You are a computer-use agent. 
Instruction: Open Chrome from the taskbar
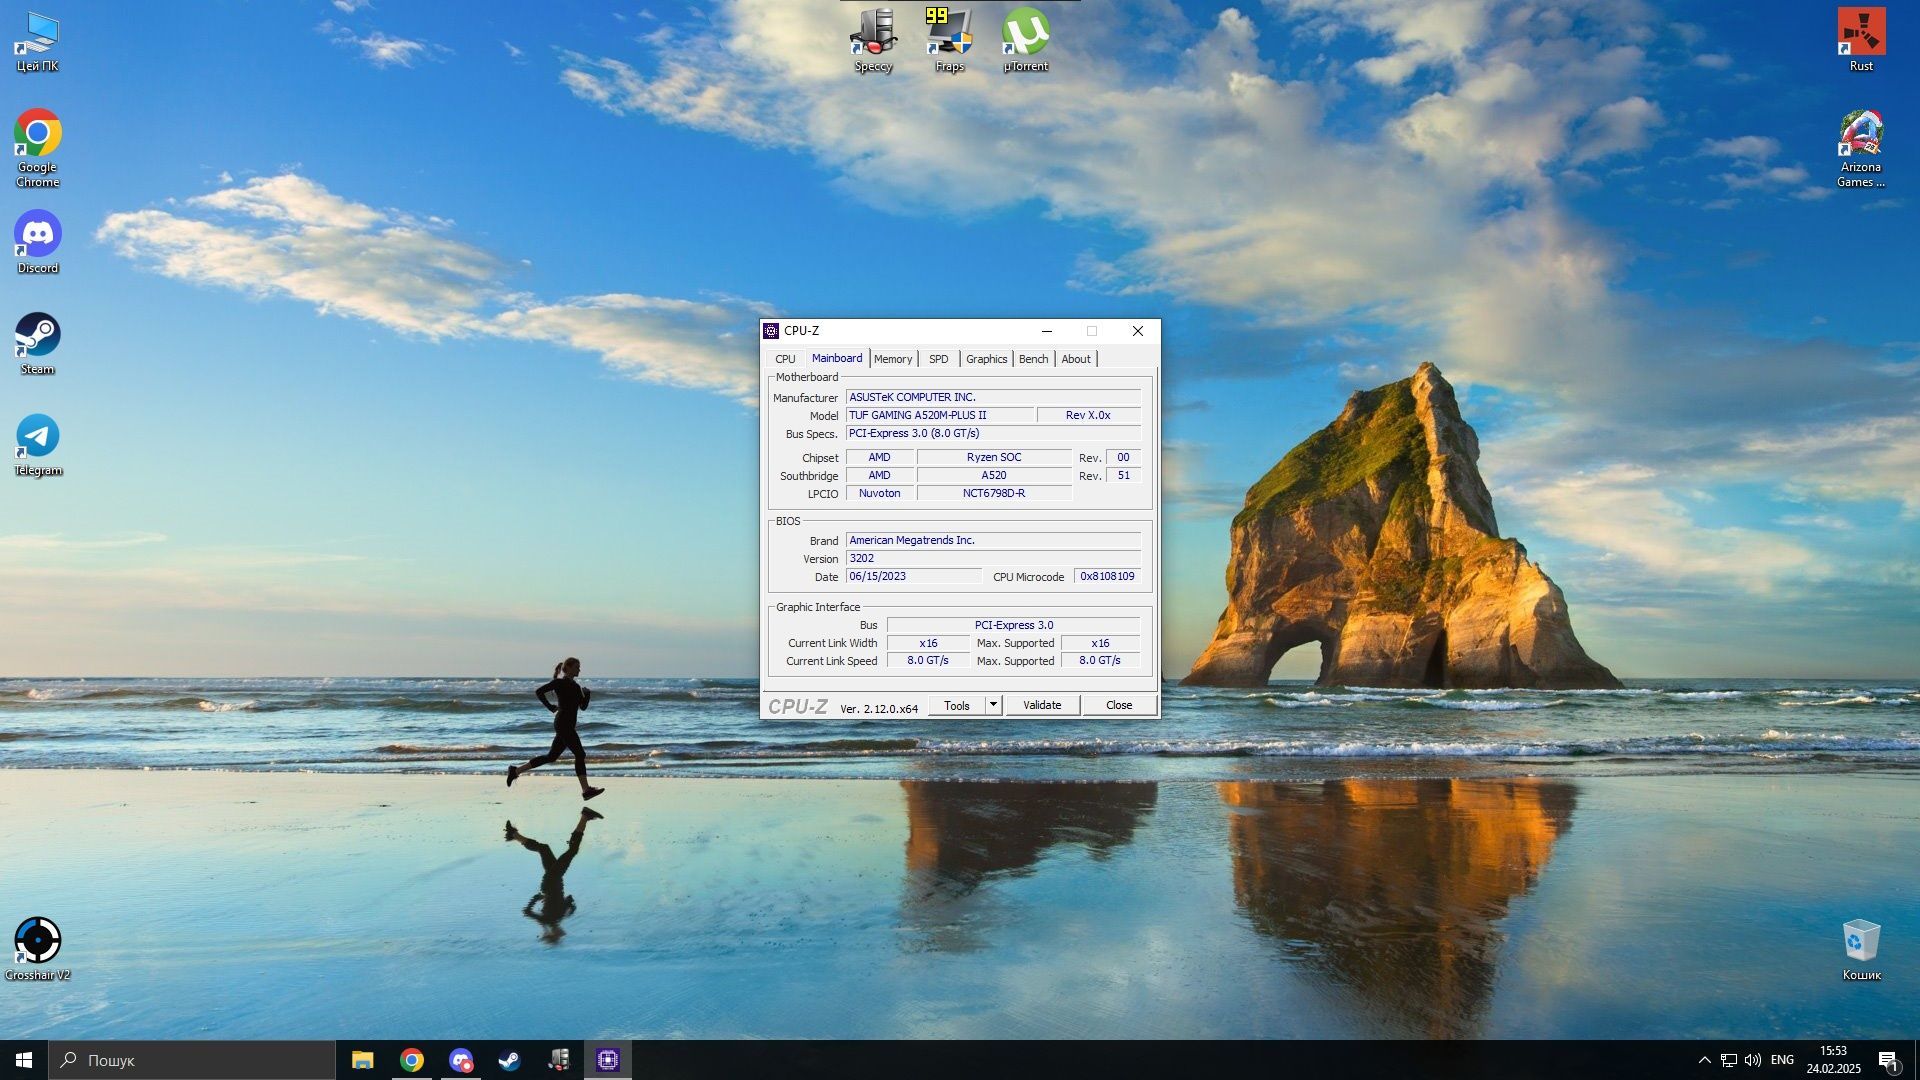click(x=412, y=1060)
